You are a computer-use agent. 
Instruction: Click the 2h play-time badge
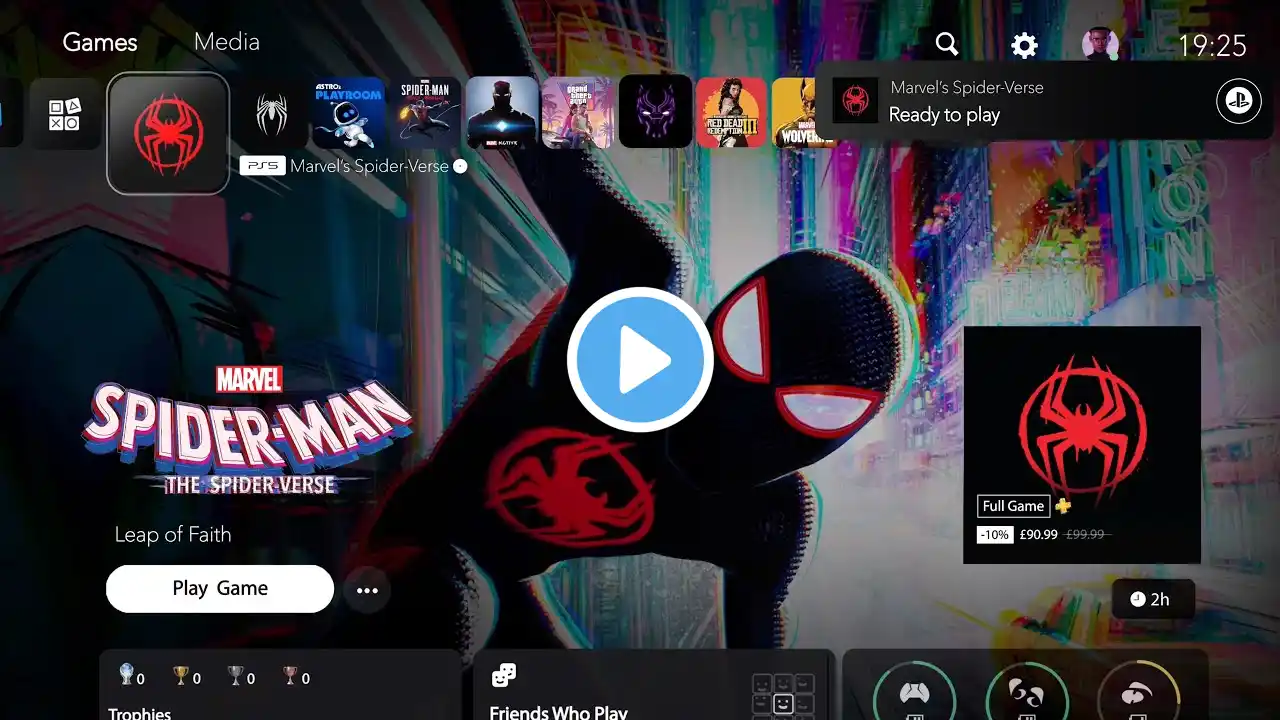pos(1153,599)
